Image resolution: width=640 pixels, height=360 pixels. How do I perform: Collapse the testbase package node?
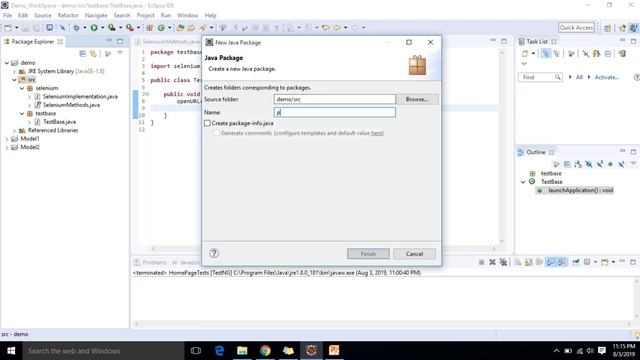tap(22, 113)
